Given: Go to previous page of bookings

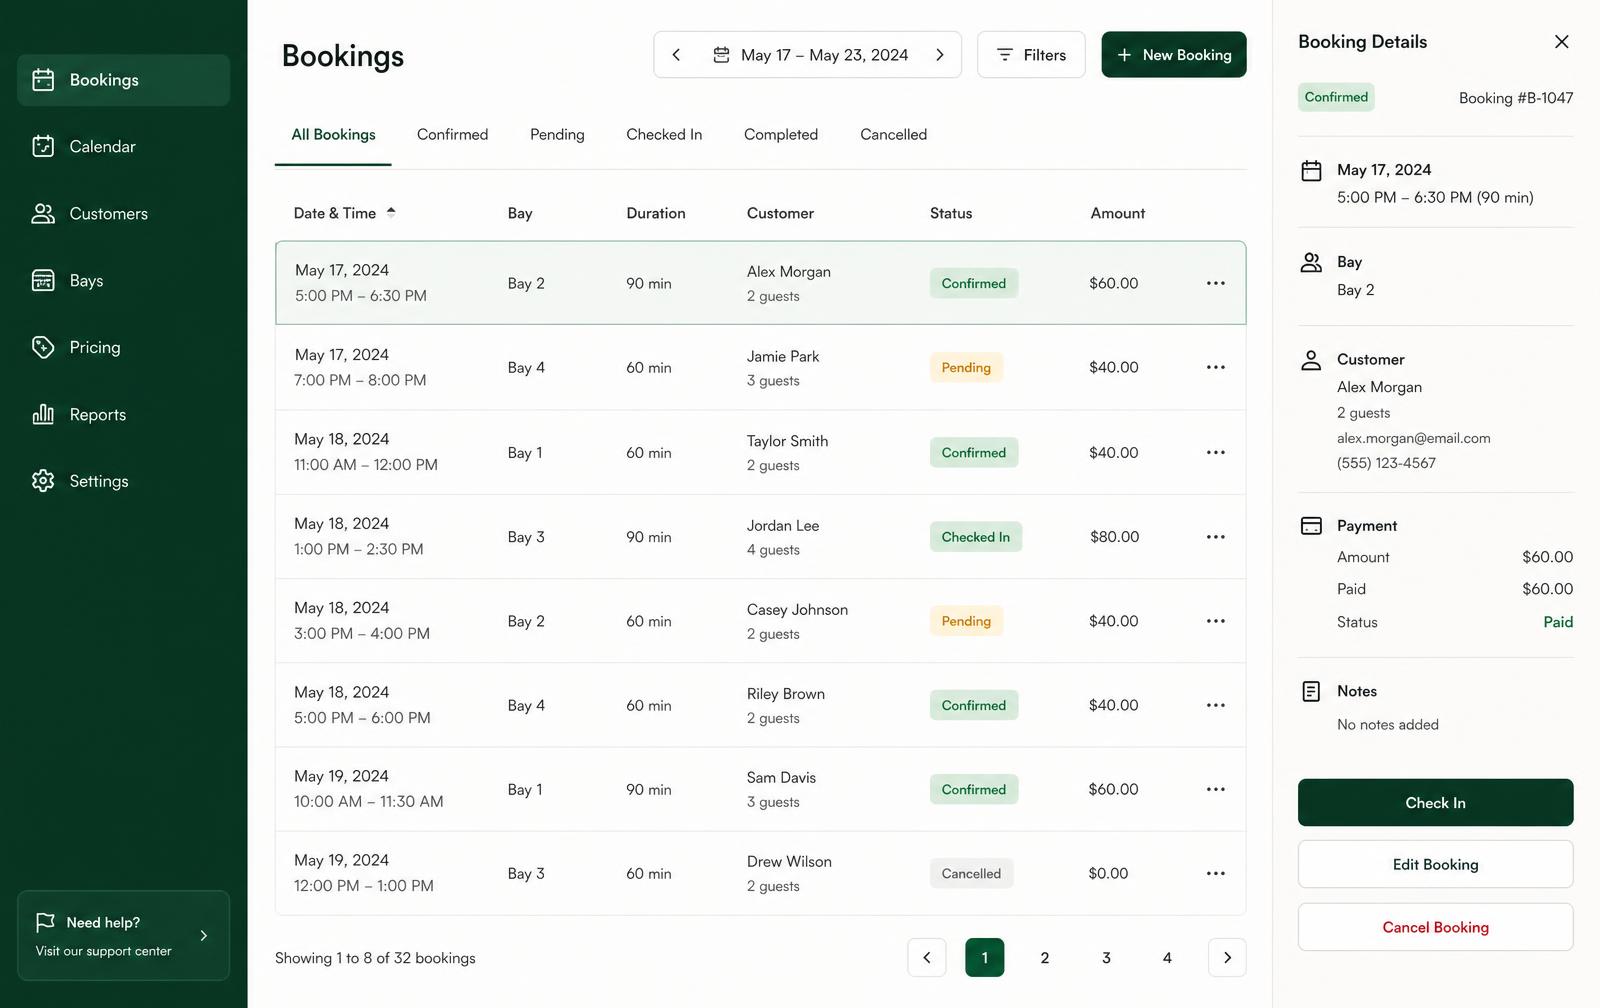Looking at the screenshot, I should pos(927,958).
